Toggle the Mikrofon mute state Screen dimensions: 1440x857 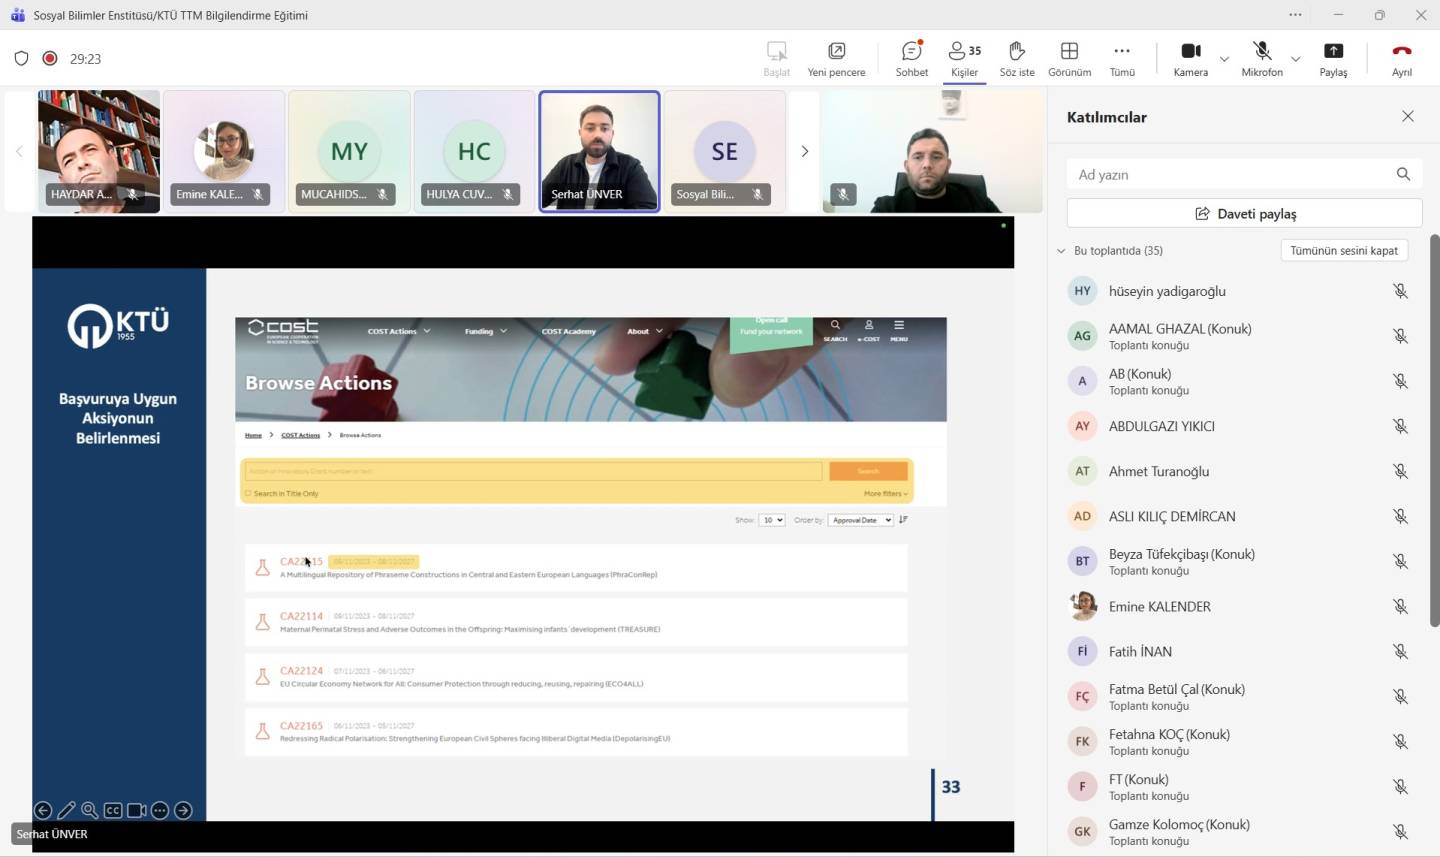pyautogui.click(x=1262, y=58)
